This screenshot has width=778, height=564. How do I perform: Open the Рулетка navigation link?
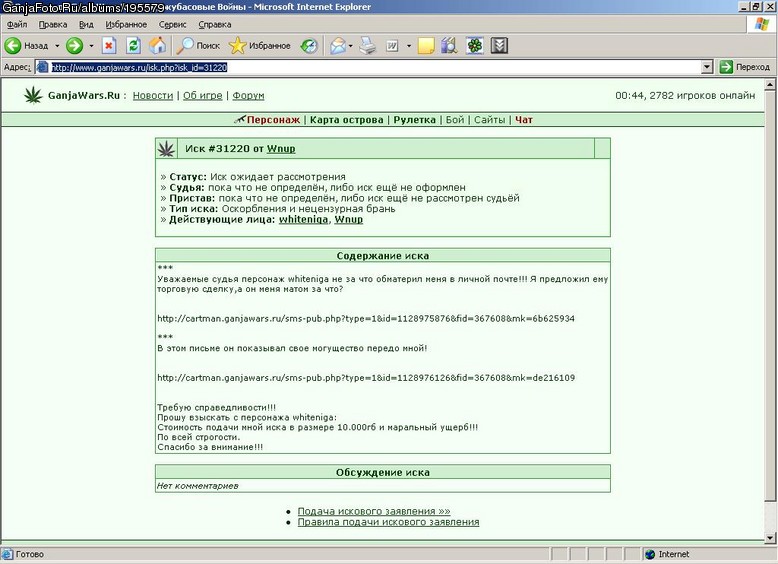414,120
